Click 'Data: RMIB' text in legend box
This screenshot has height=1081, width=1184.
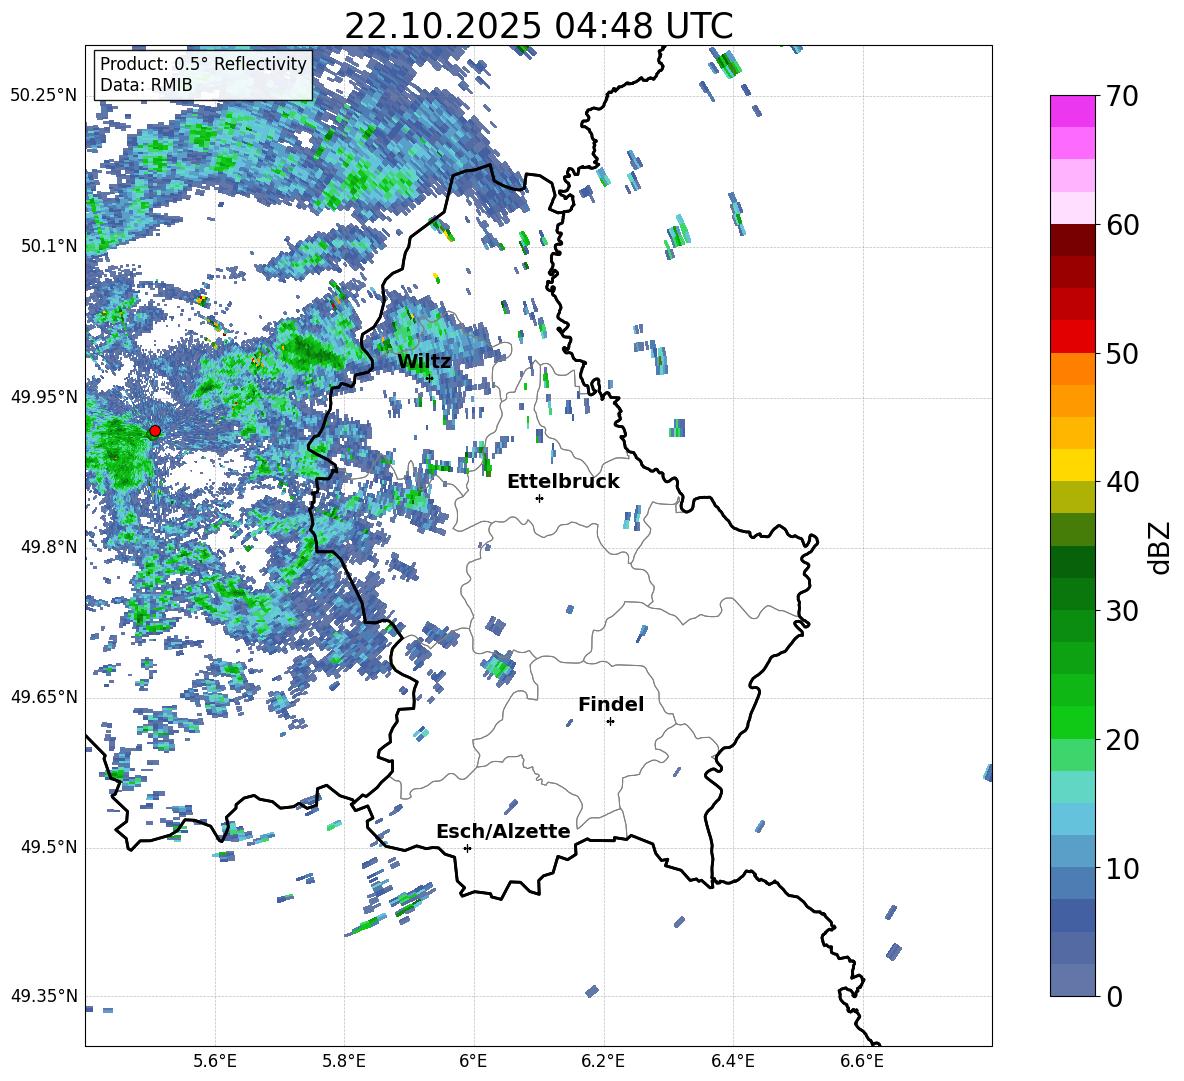coord(146,85)
